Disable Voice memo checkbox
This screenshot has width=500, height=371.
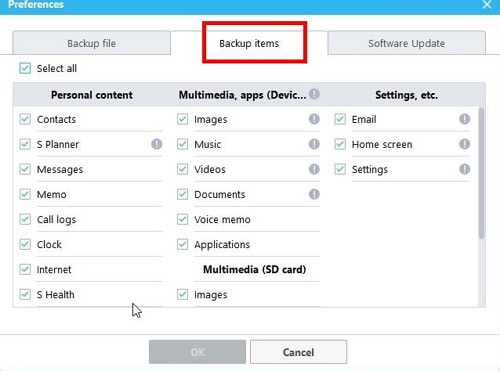[182, 219]
